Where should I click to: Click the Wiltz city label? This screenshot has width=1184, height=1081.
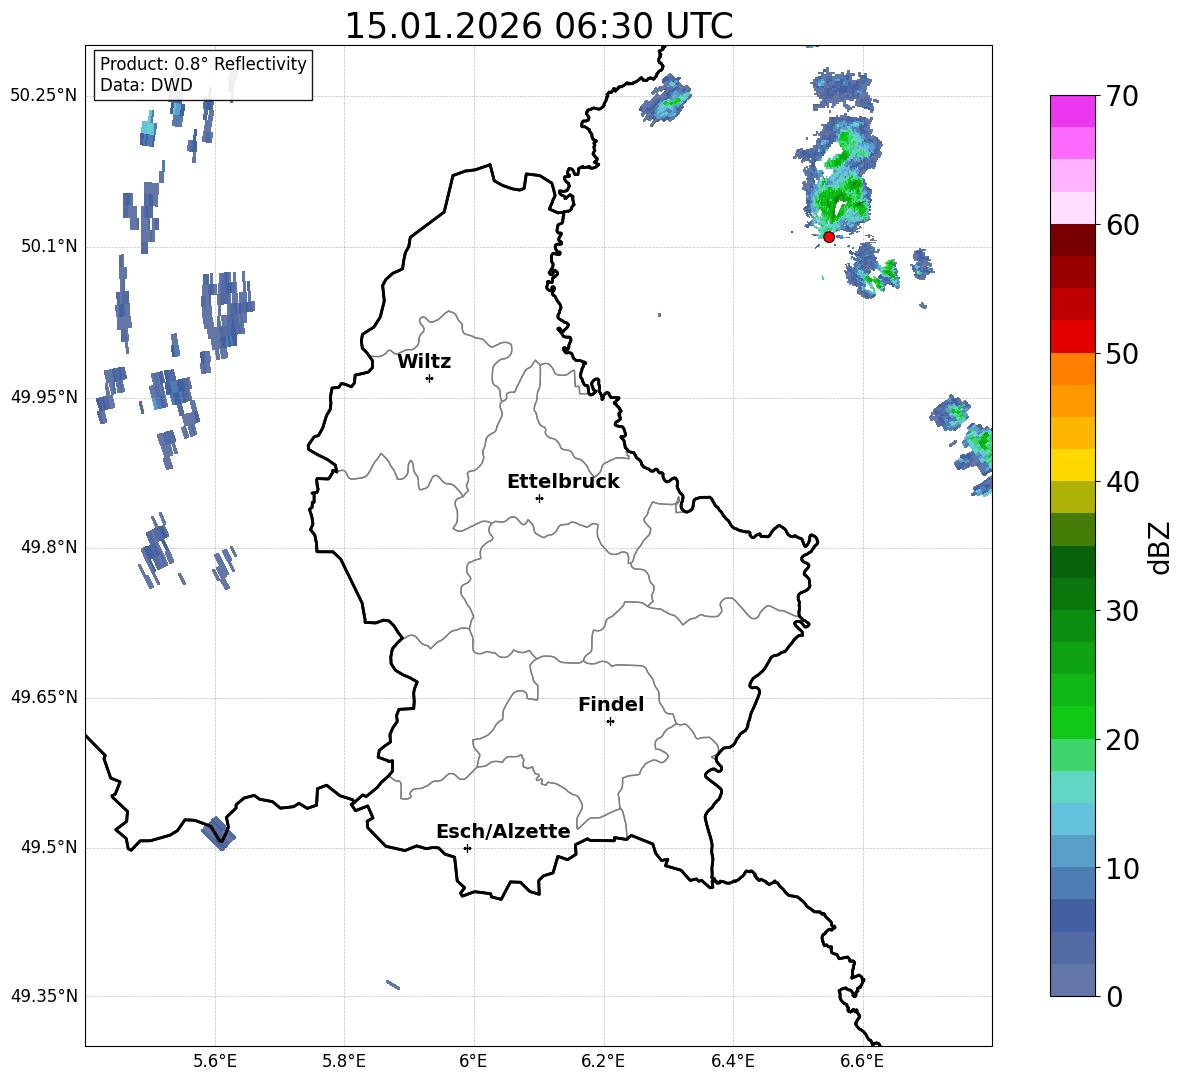pos(424,362)
